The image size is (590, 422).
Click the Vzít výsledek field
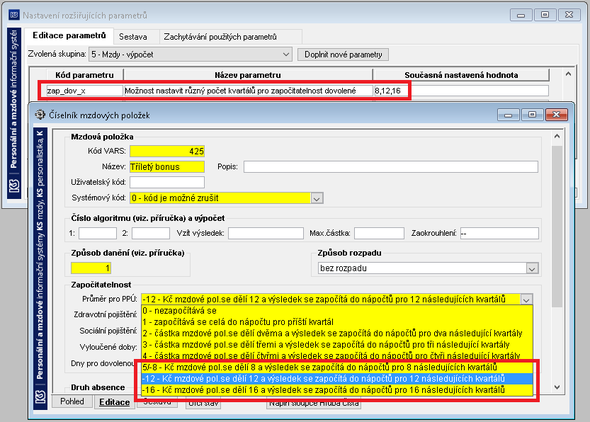coord(266,233)
